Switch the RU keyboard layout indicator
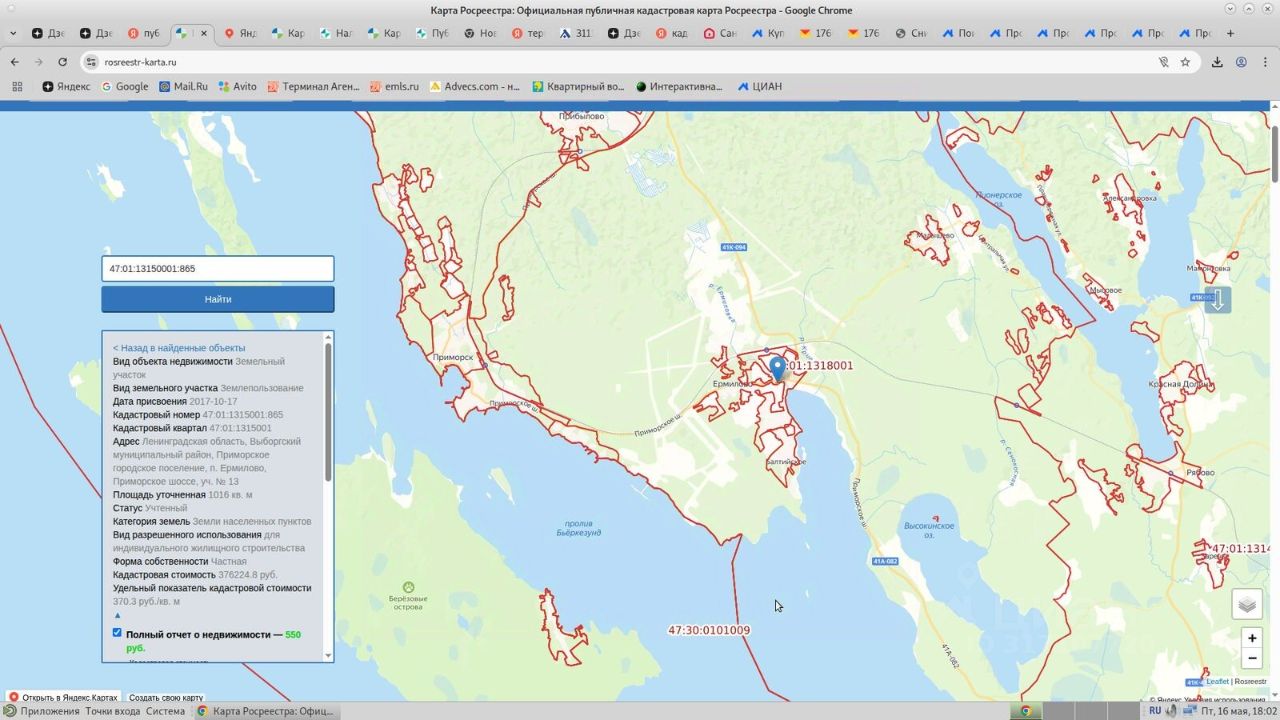Screen dimensions: 1280x720 [x=1155, y=711]
